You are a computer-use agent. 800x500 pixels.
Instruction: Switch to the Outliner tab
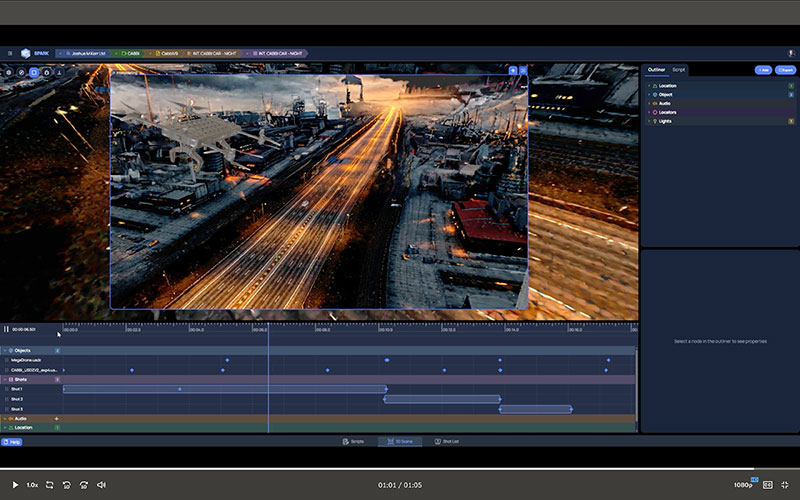(x=656, y=69)
